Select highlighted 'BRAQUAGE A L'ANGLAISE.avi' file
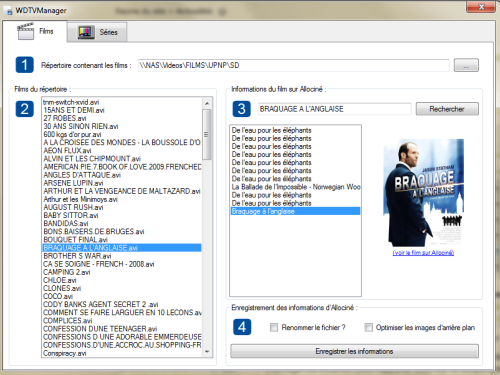The height and width of the screenshot is (375, 500). click(x=122, y=248)
